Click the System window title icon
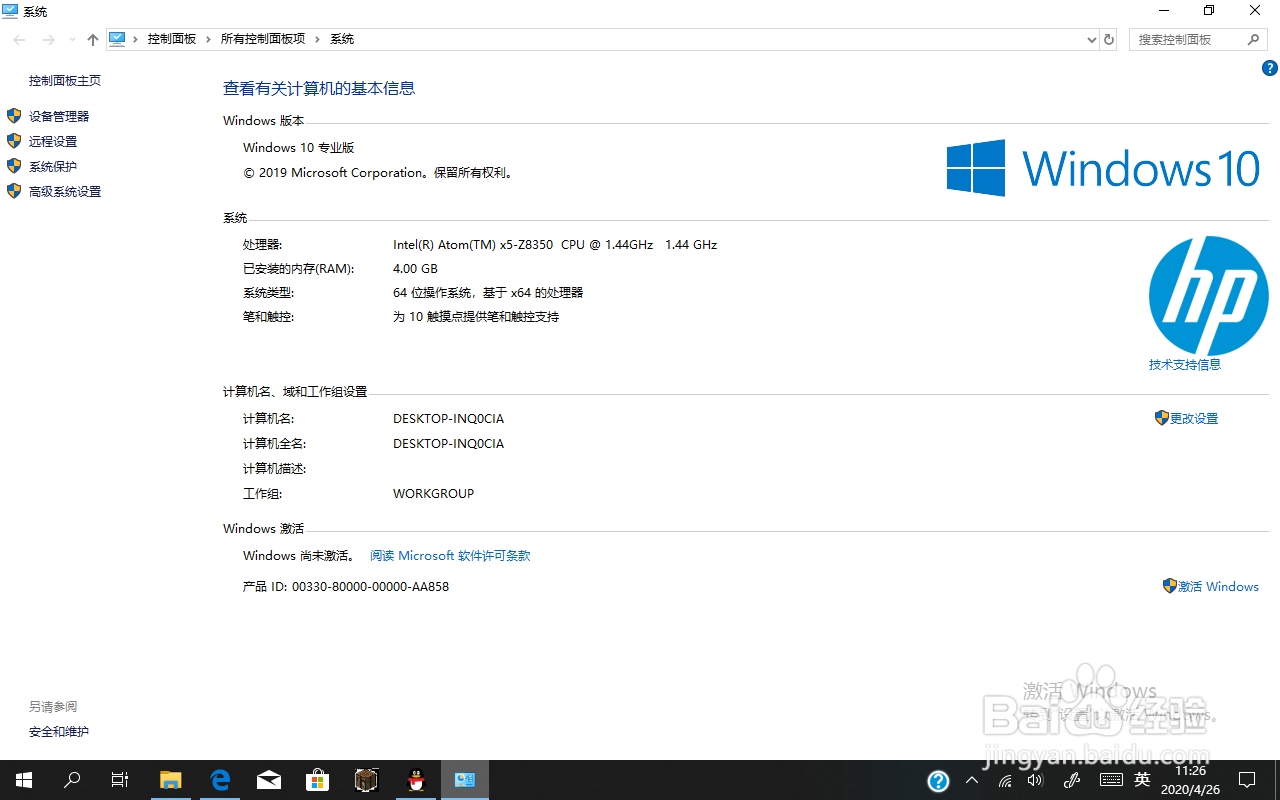 point(11,11)
